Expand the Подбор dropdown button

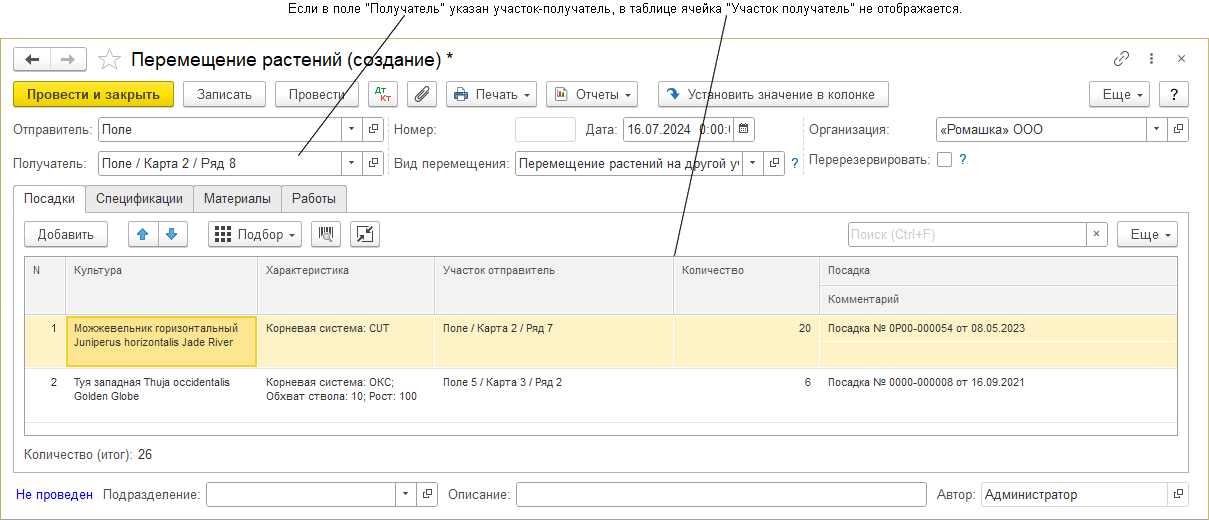tap(257, 234)
